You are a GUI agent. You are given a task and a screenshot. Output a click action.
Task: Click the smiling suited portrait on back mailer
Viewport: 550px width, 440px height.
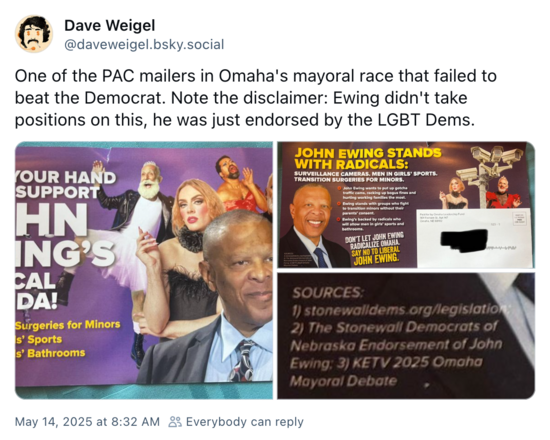[x=312, y=225]
